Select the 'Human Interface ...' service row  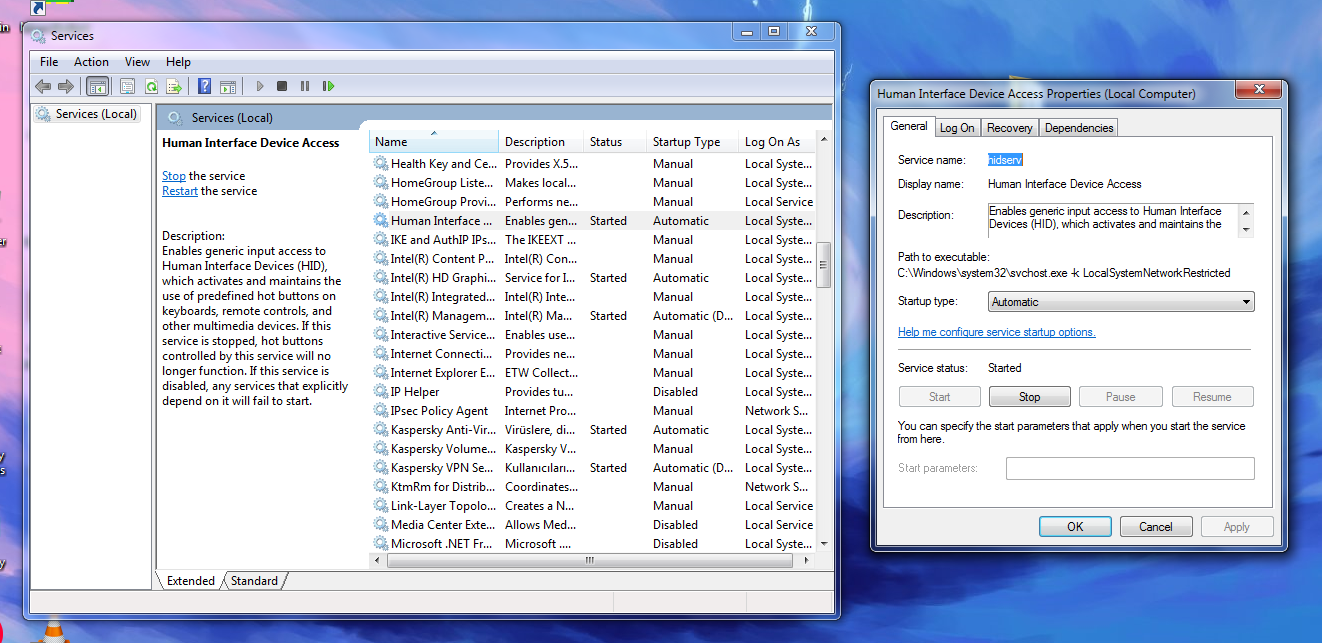pos(593,220)
